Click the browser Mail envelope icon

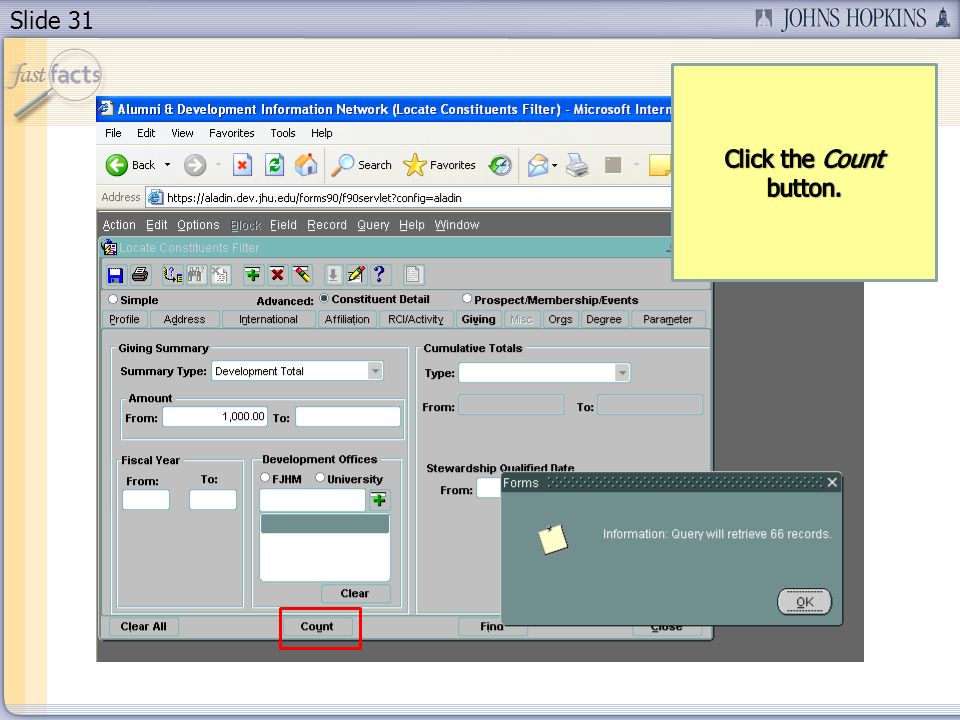537,165
